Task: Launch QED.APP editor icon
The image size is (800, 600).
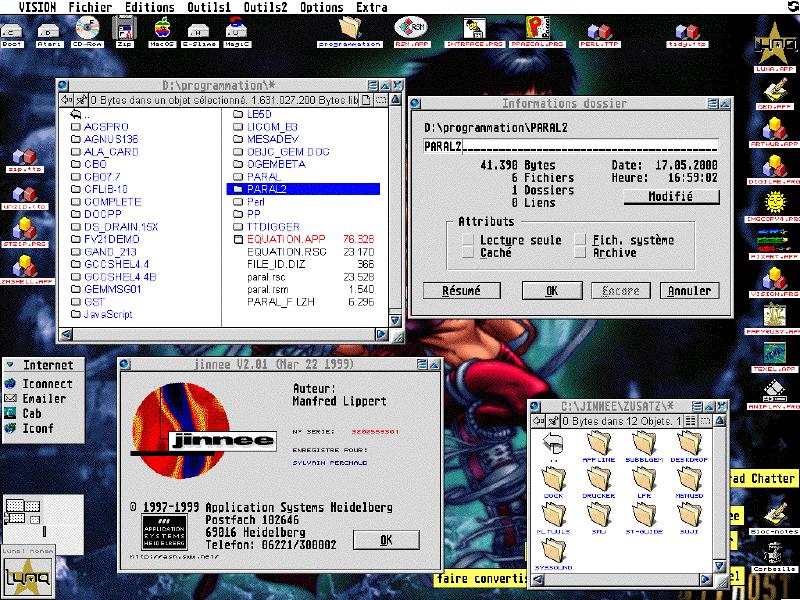Action: (x=775, y=94)
